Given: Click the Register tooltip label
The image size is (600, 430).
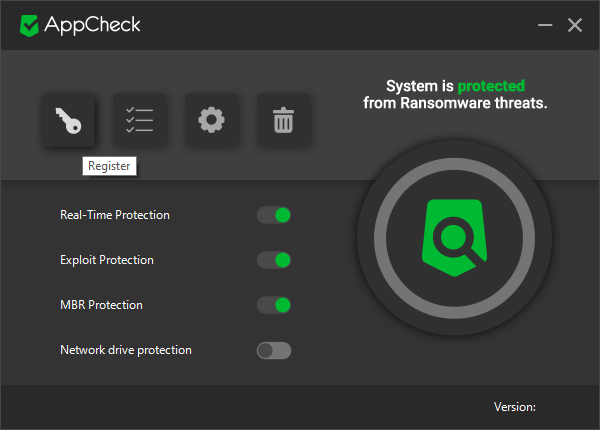Looking at the screenshot, I should [x=109, y=166].
